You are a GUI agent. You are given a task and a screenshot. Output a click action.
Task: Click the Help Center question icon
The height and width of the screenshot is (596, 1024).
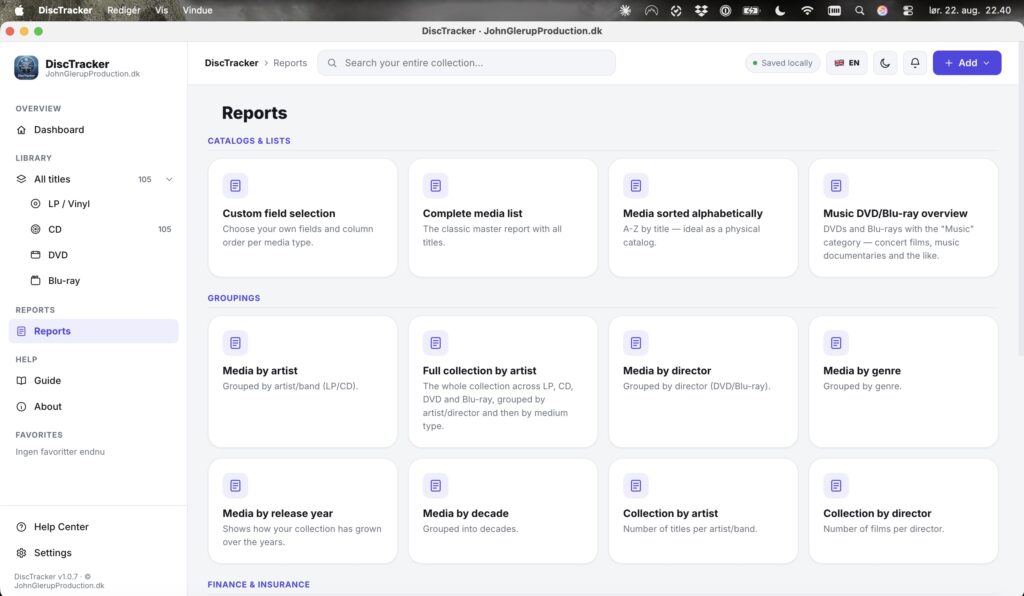(x=22, y=527)
